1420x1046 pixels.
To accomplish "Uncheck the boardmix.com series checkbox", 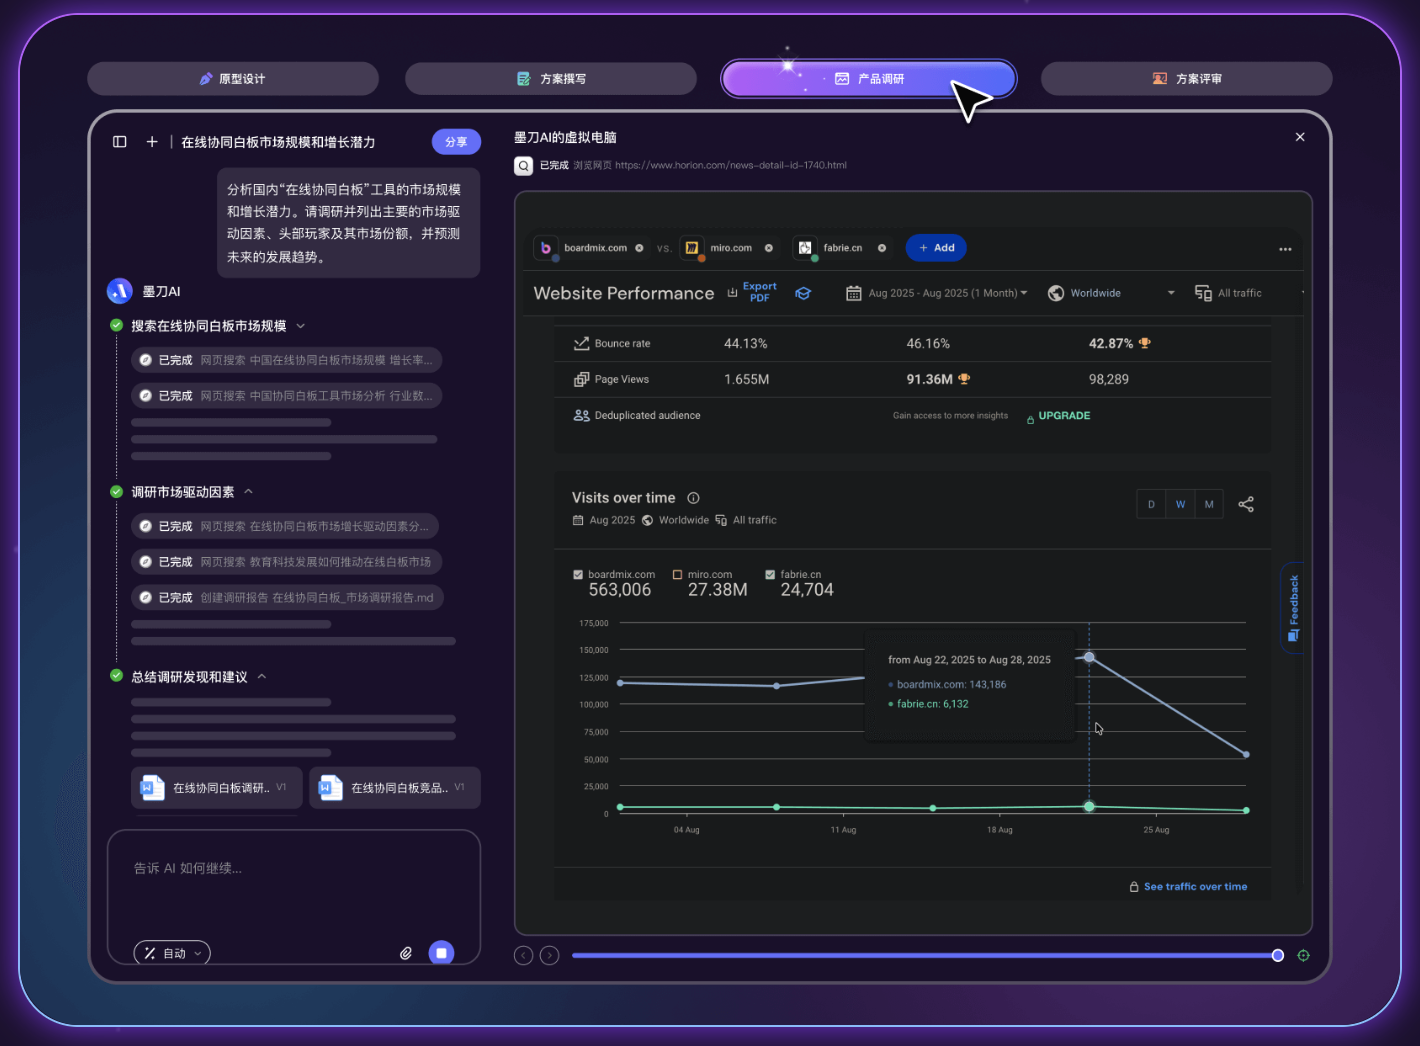I will pyautogui.click(x=578, y=575).
